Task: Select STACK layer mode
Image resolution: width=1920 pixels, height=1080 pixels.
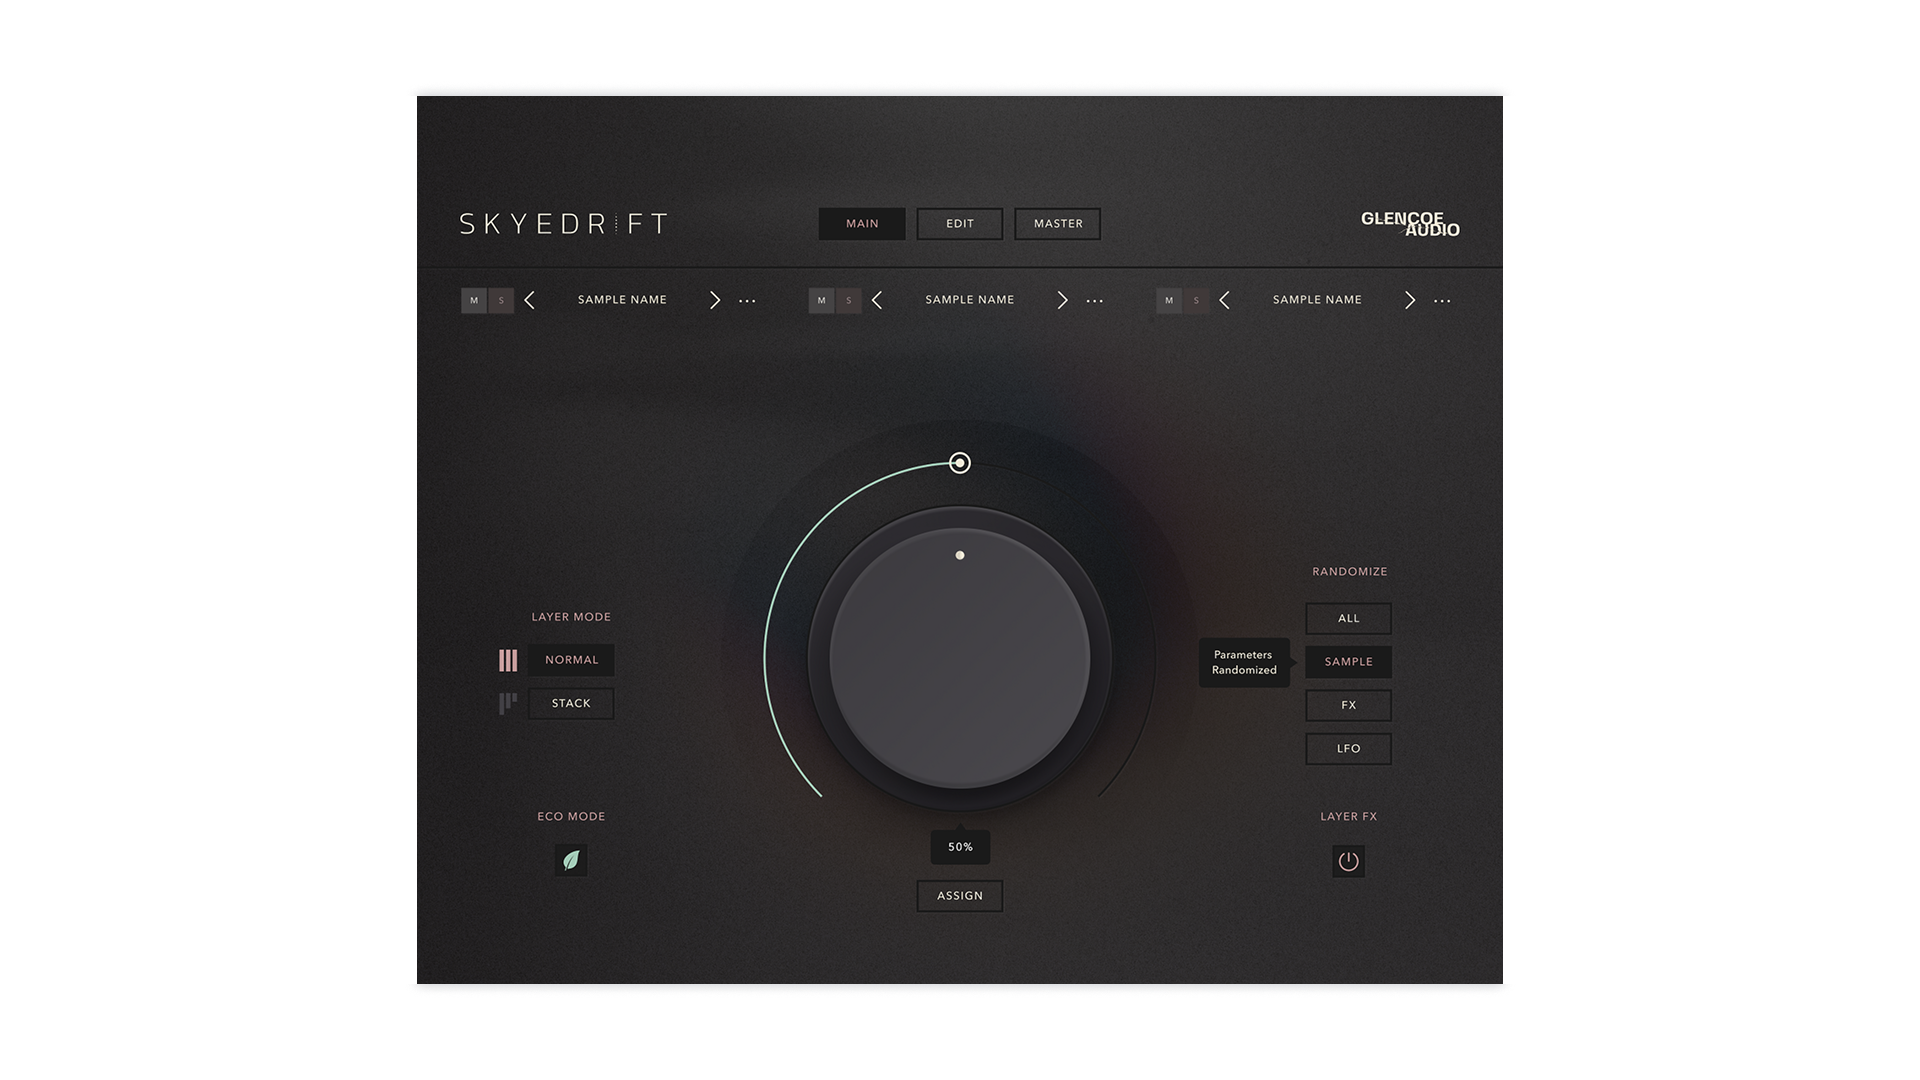Action: point(571,704)
